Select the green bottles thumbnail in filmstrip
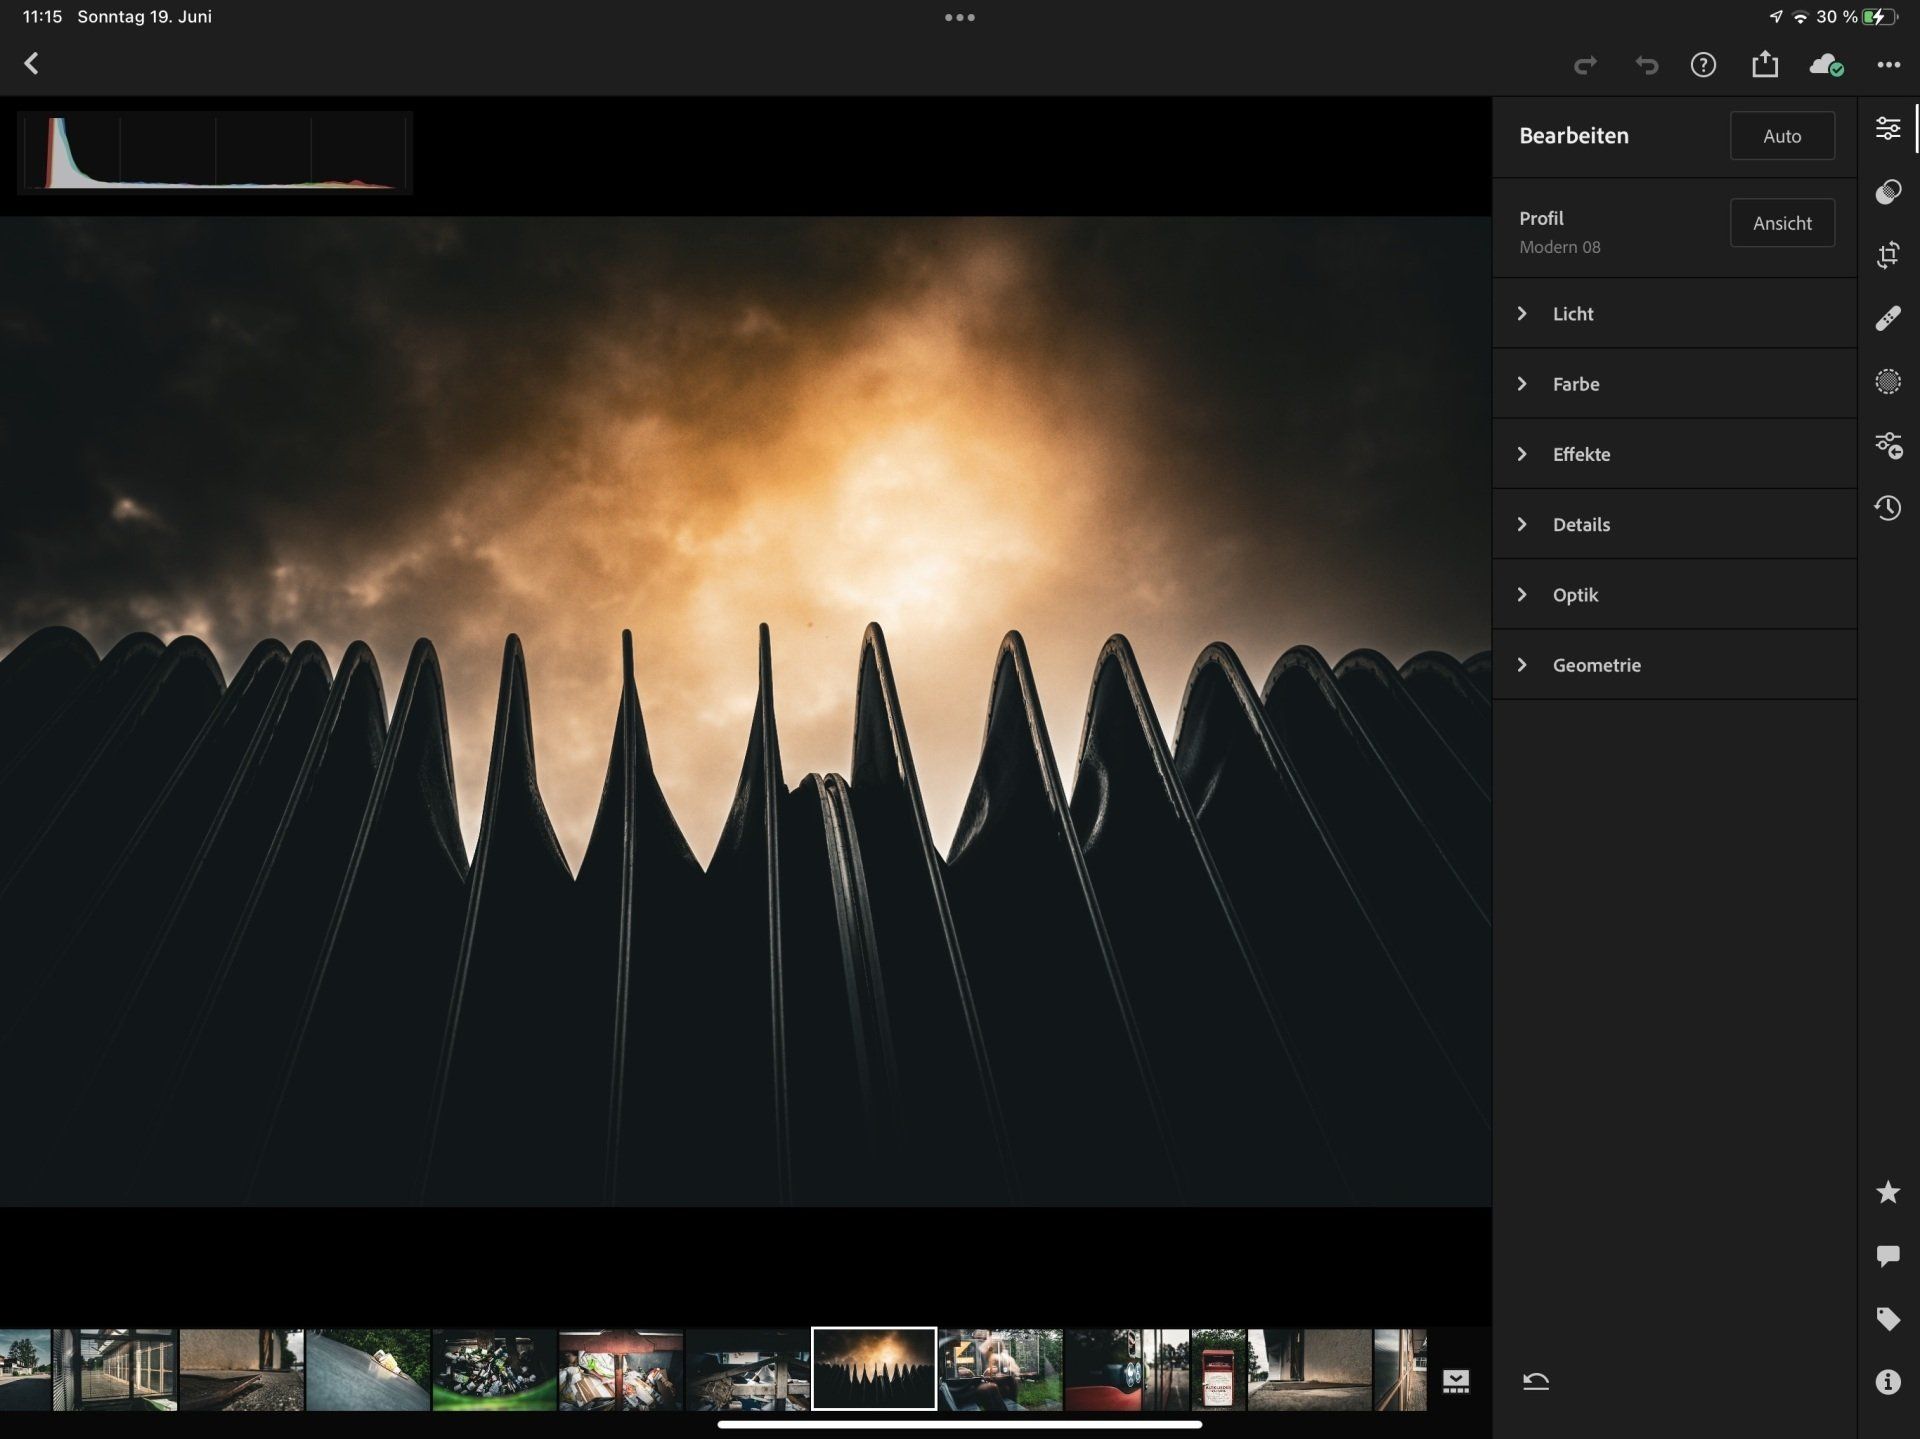Screen dimensions: 1920x1439 click(x=494, y=1370)
